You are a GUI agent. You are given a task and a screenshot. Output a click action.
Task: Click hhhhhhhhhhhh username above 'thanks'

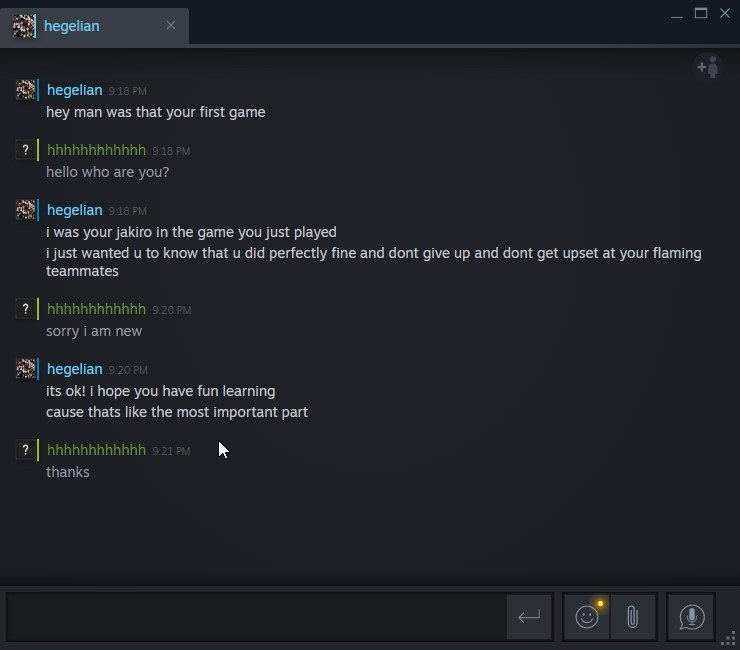click(x=96, y=450)
